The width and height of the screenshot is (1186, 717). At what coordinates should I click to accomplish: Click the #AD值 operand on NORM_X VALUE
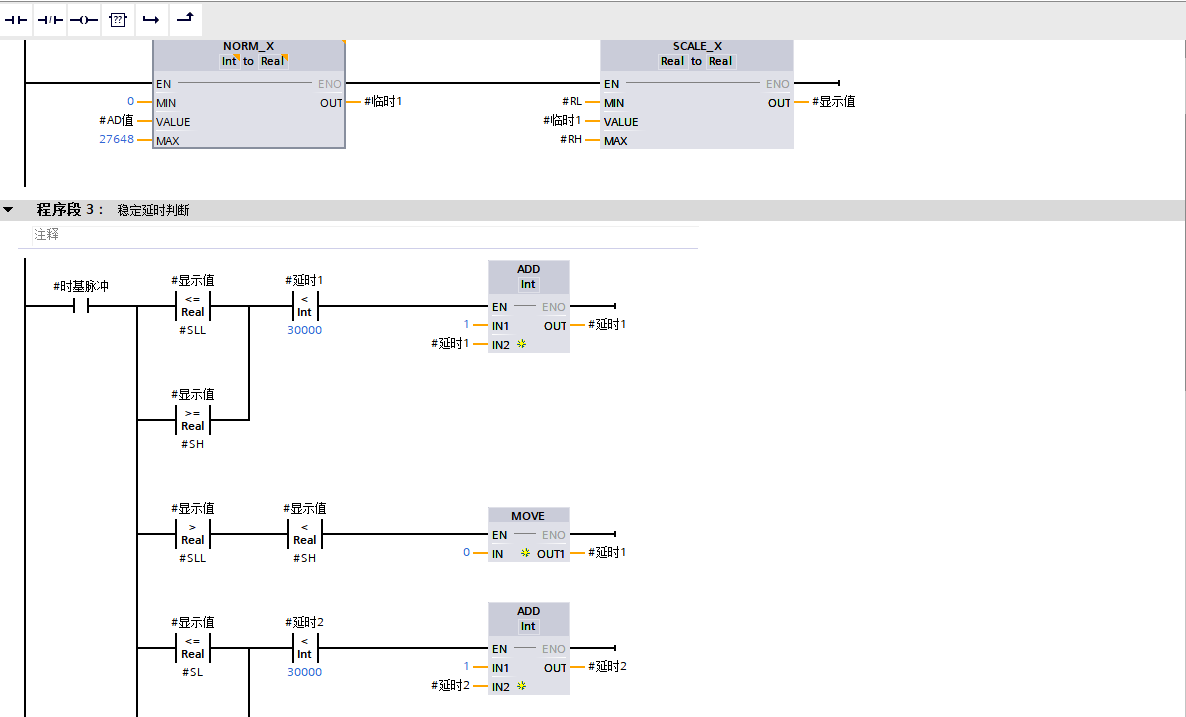point(116,121)
